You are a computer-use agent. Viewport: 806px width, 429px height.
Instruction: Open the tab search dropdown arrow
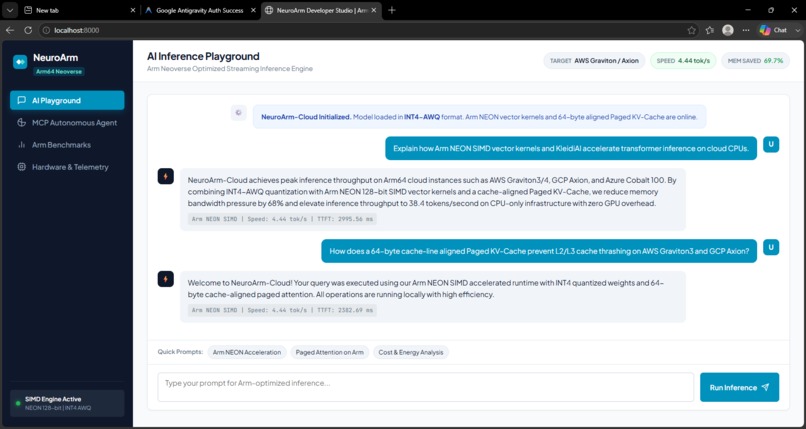[10, 10]
